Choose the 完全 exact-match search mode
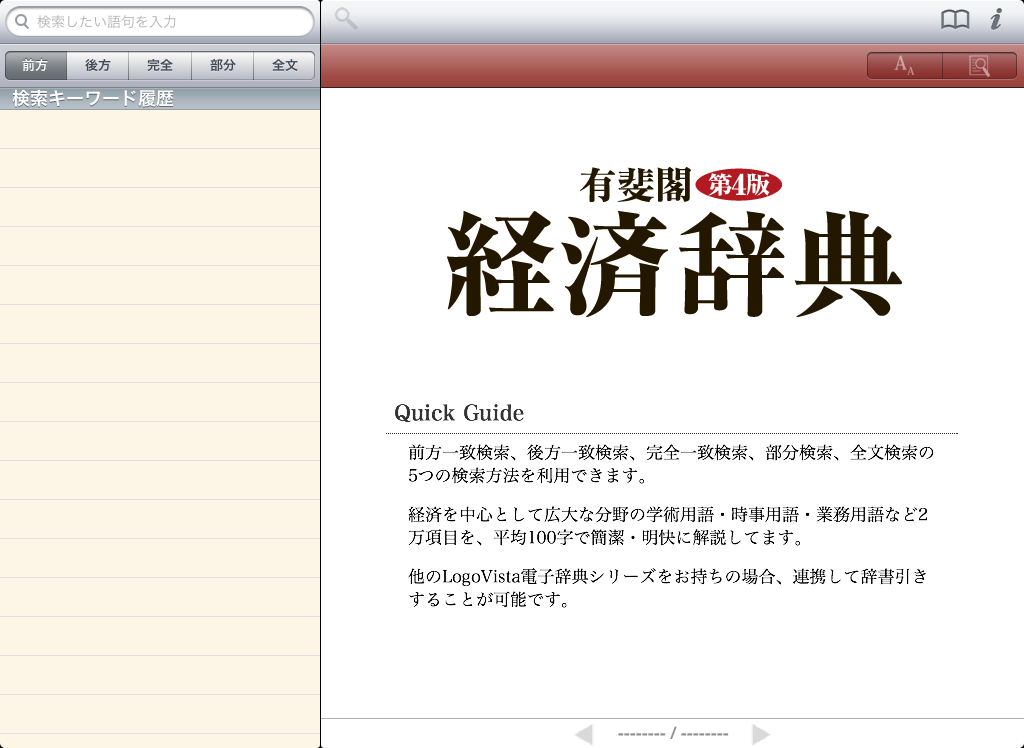The width and height of the screenshot is (1024, 748). (x=160, y=66)
